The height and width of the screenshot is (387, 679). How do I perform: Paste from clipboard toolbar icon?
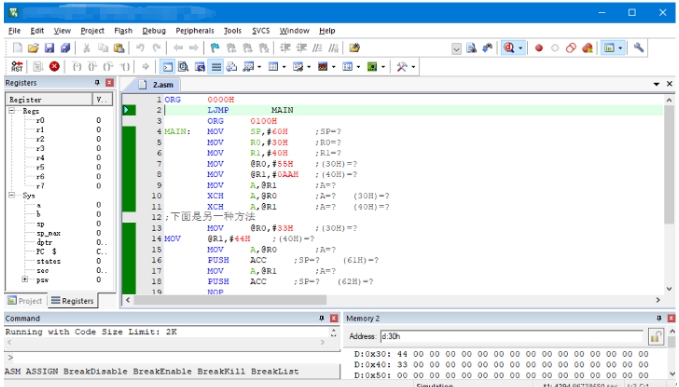coord(119,48)
